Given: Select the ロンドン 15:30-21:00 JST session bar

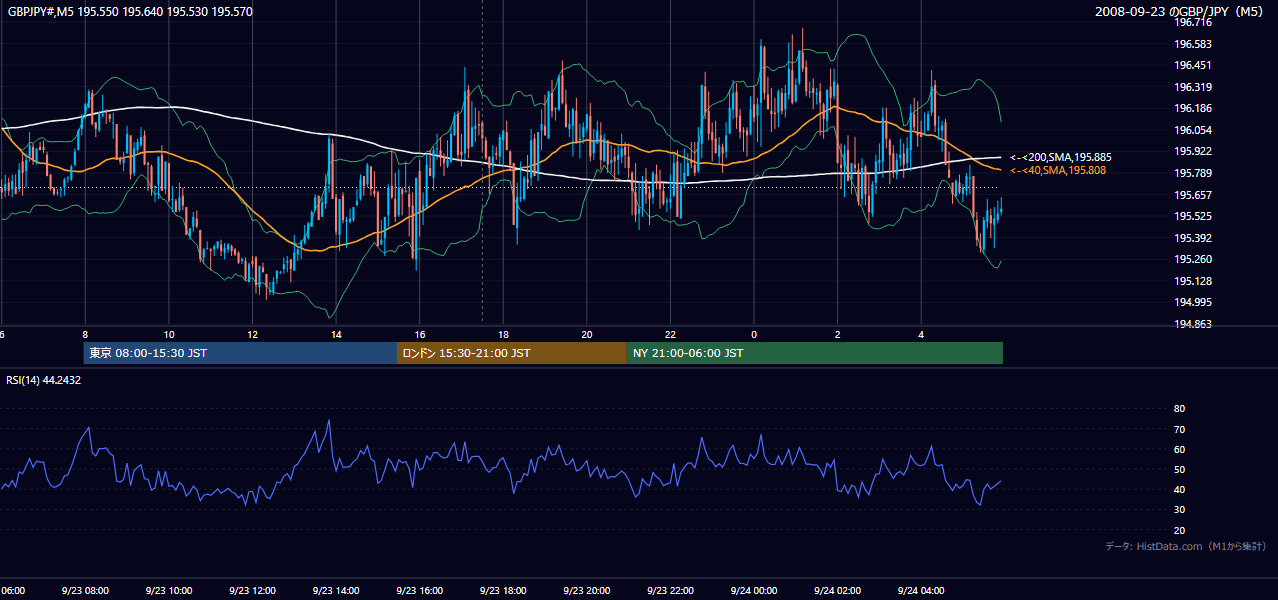Looking at the screenshot, I should click(x=512, y=353).
